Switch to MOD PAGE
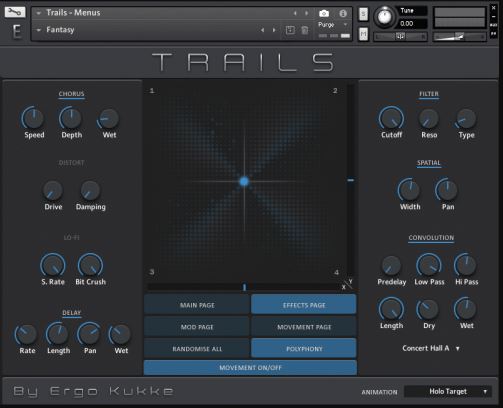Viewport: 503px width, 408px height. pos(197,327)
